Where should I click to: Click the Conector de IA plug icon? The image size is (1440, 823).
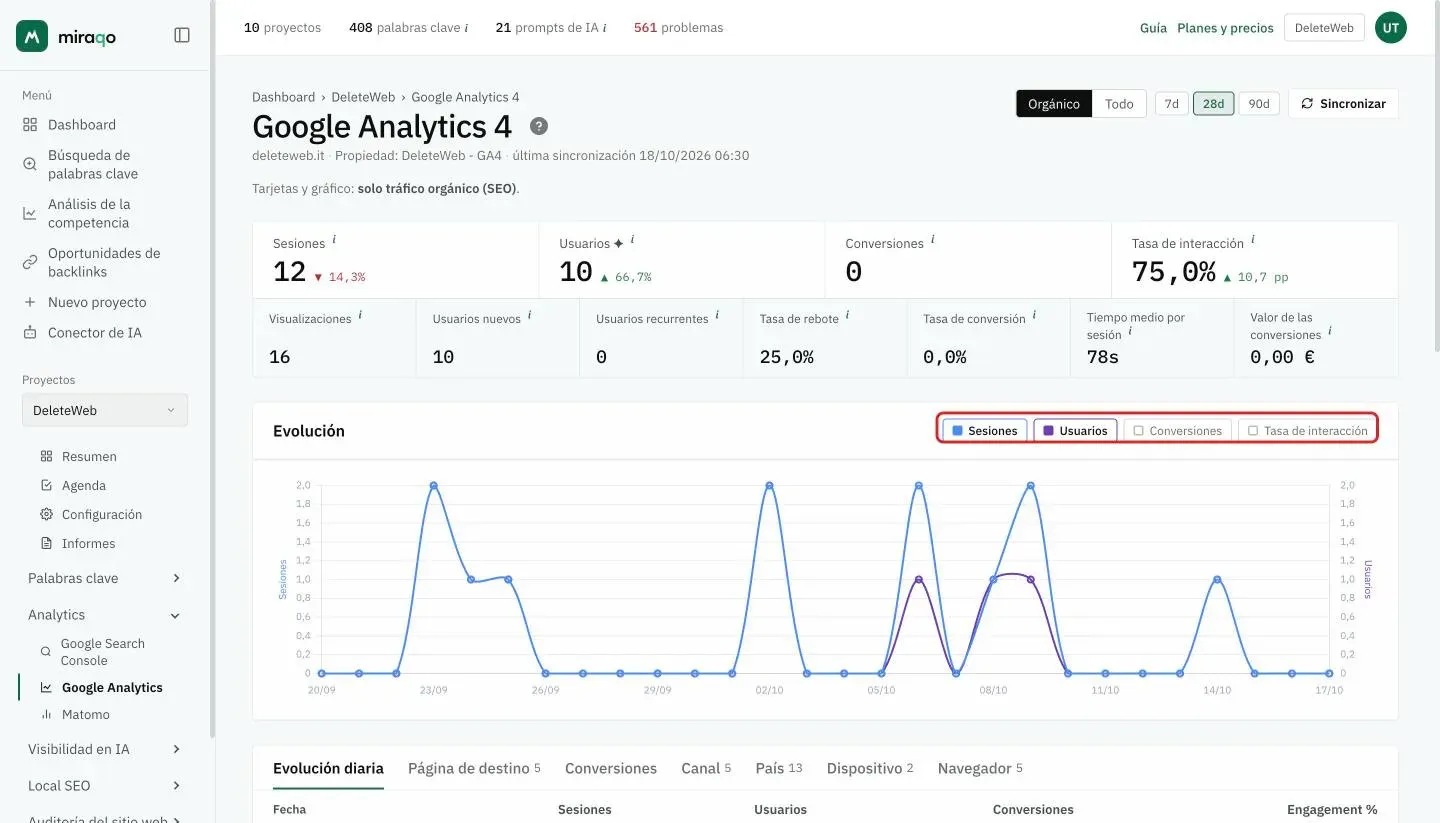(29, 333)
